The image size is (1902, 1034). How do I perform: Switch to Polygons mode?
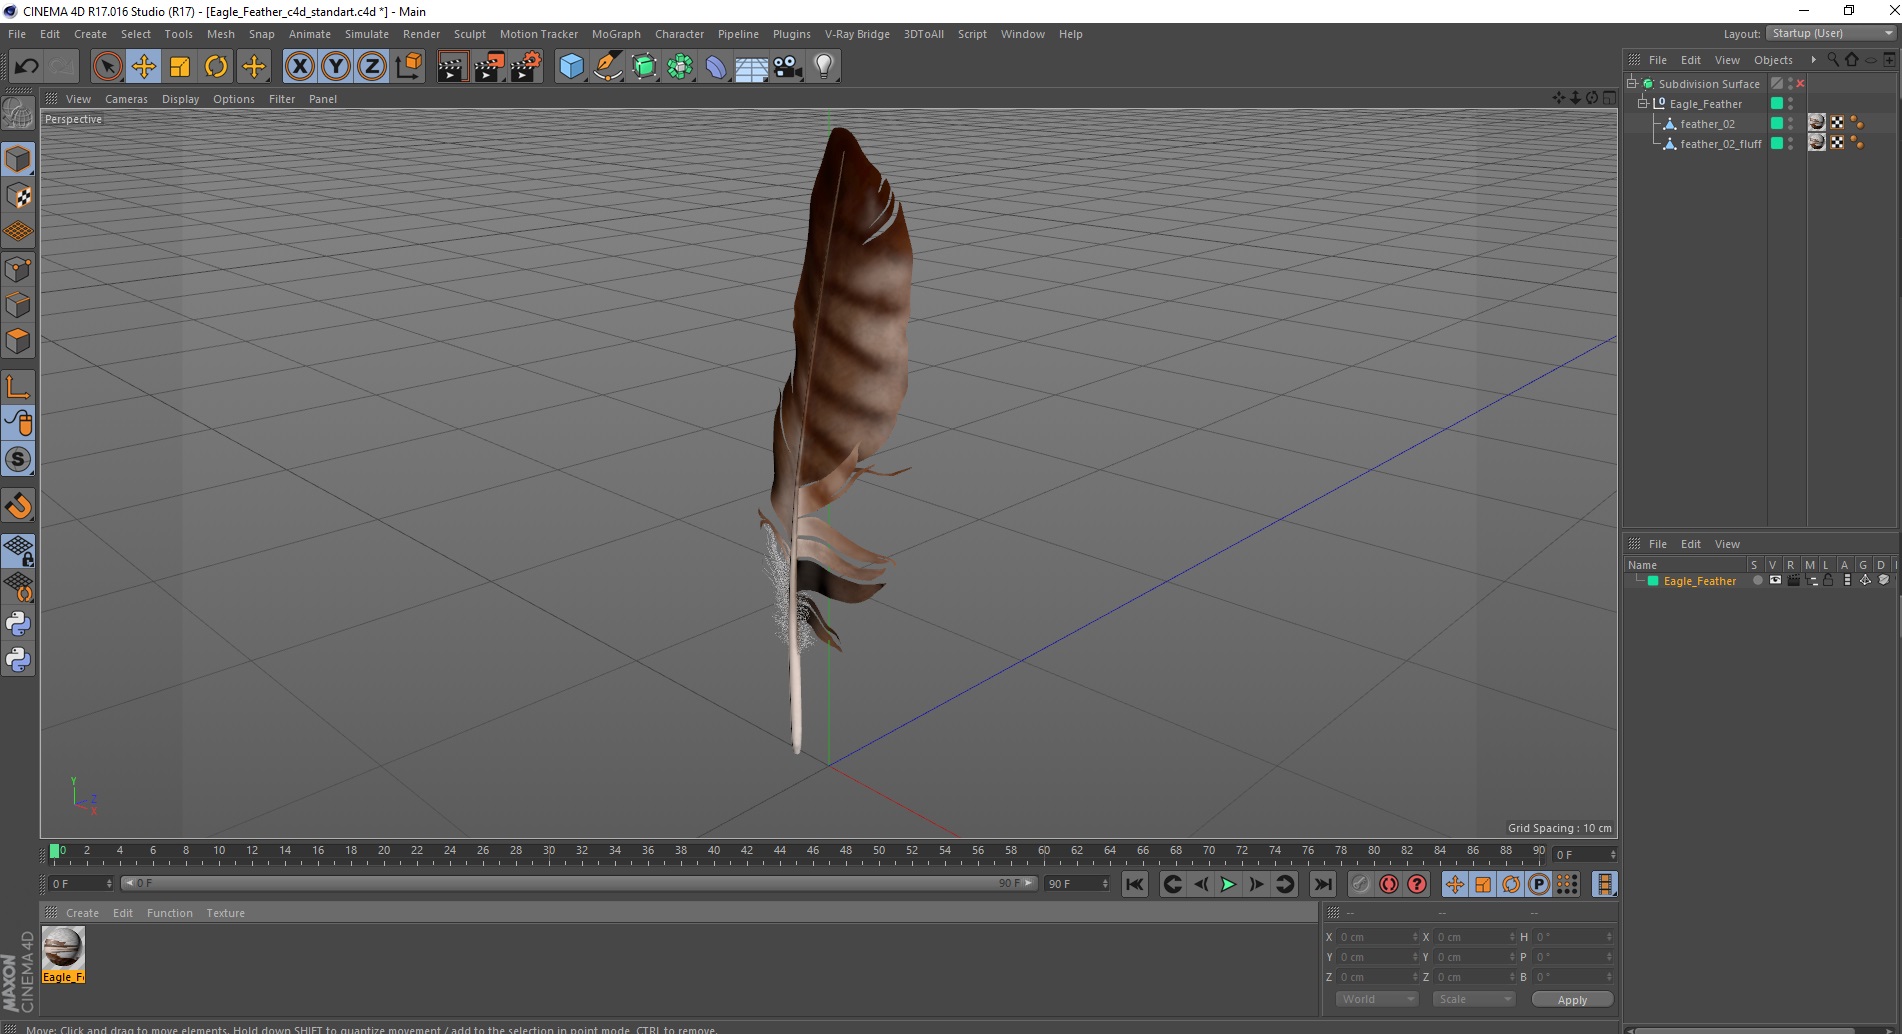click(18, 341)
